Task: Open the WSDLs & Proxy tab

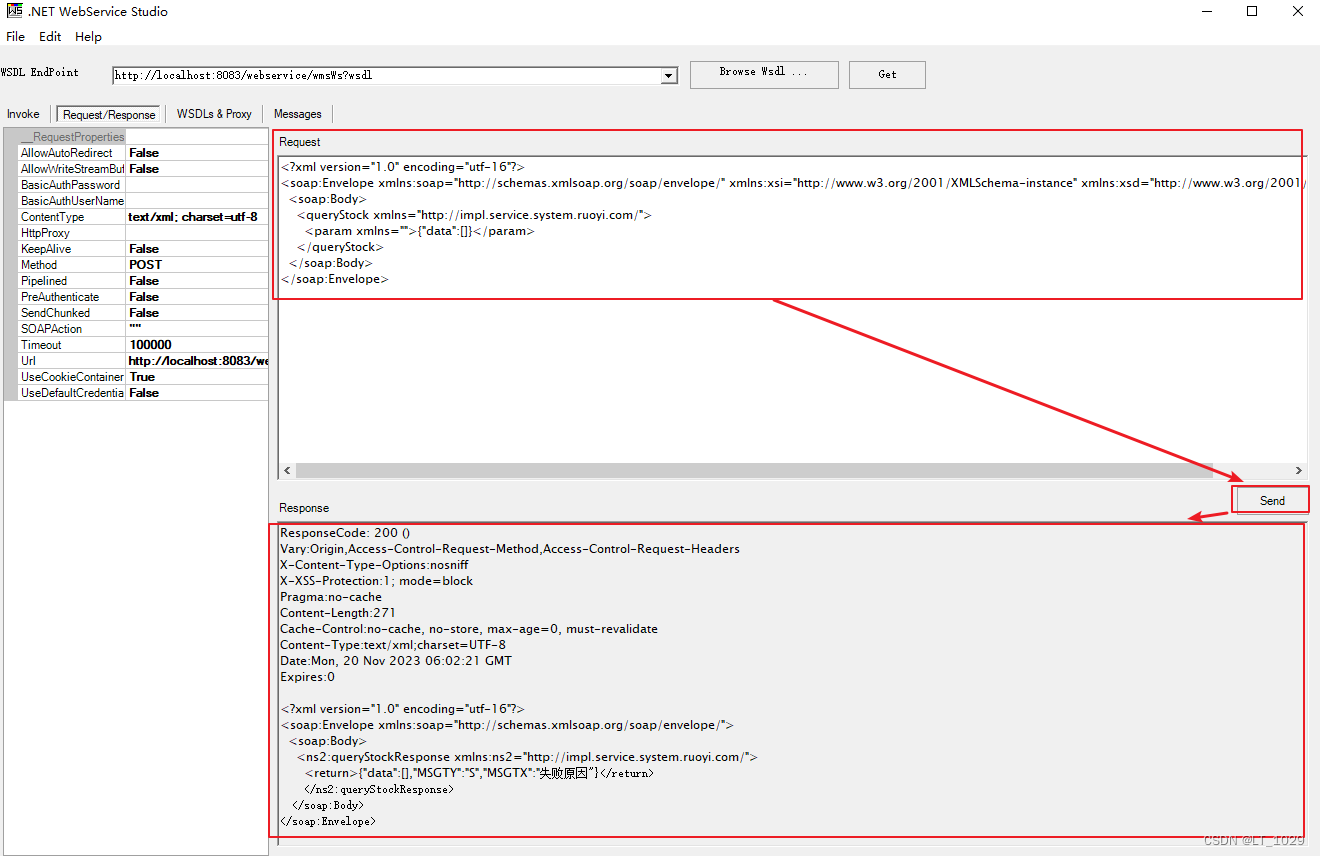Action: point(214,114)
